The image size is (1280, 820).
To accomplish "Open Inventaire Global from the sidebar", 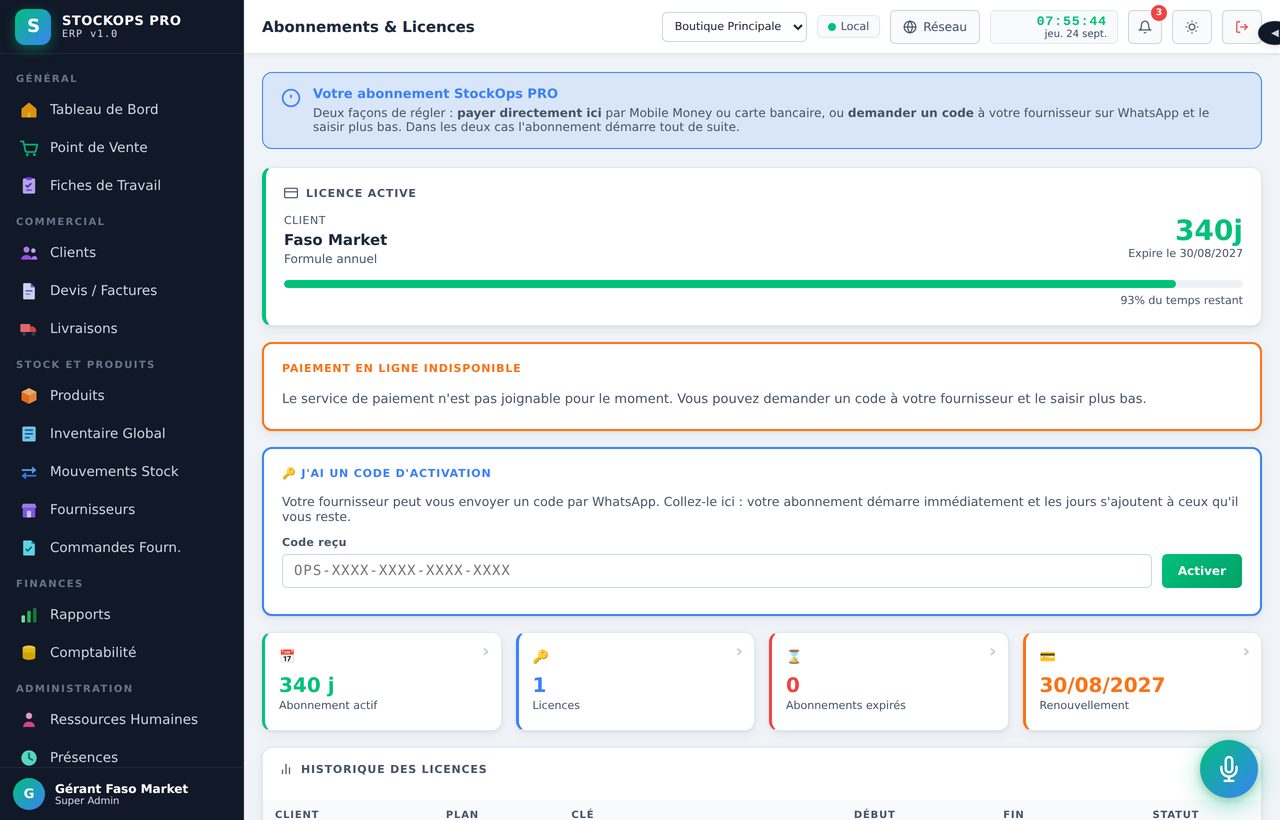I will coord(122,434).
